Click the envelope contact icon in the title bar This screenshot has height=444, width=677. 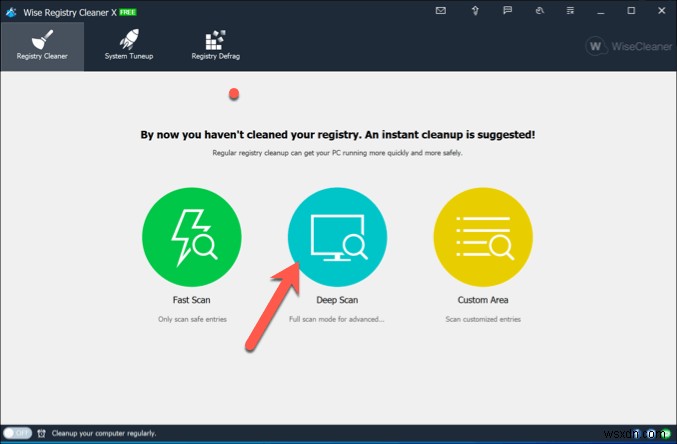point(441,11)
